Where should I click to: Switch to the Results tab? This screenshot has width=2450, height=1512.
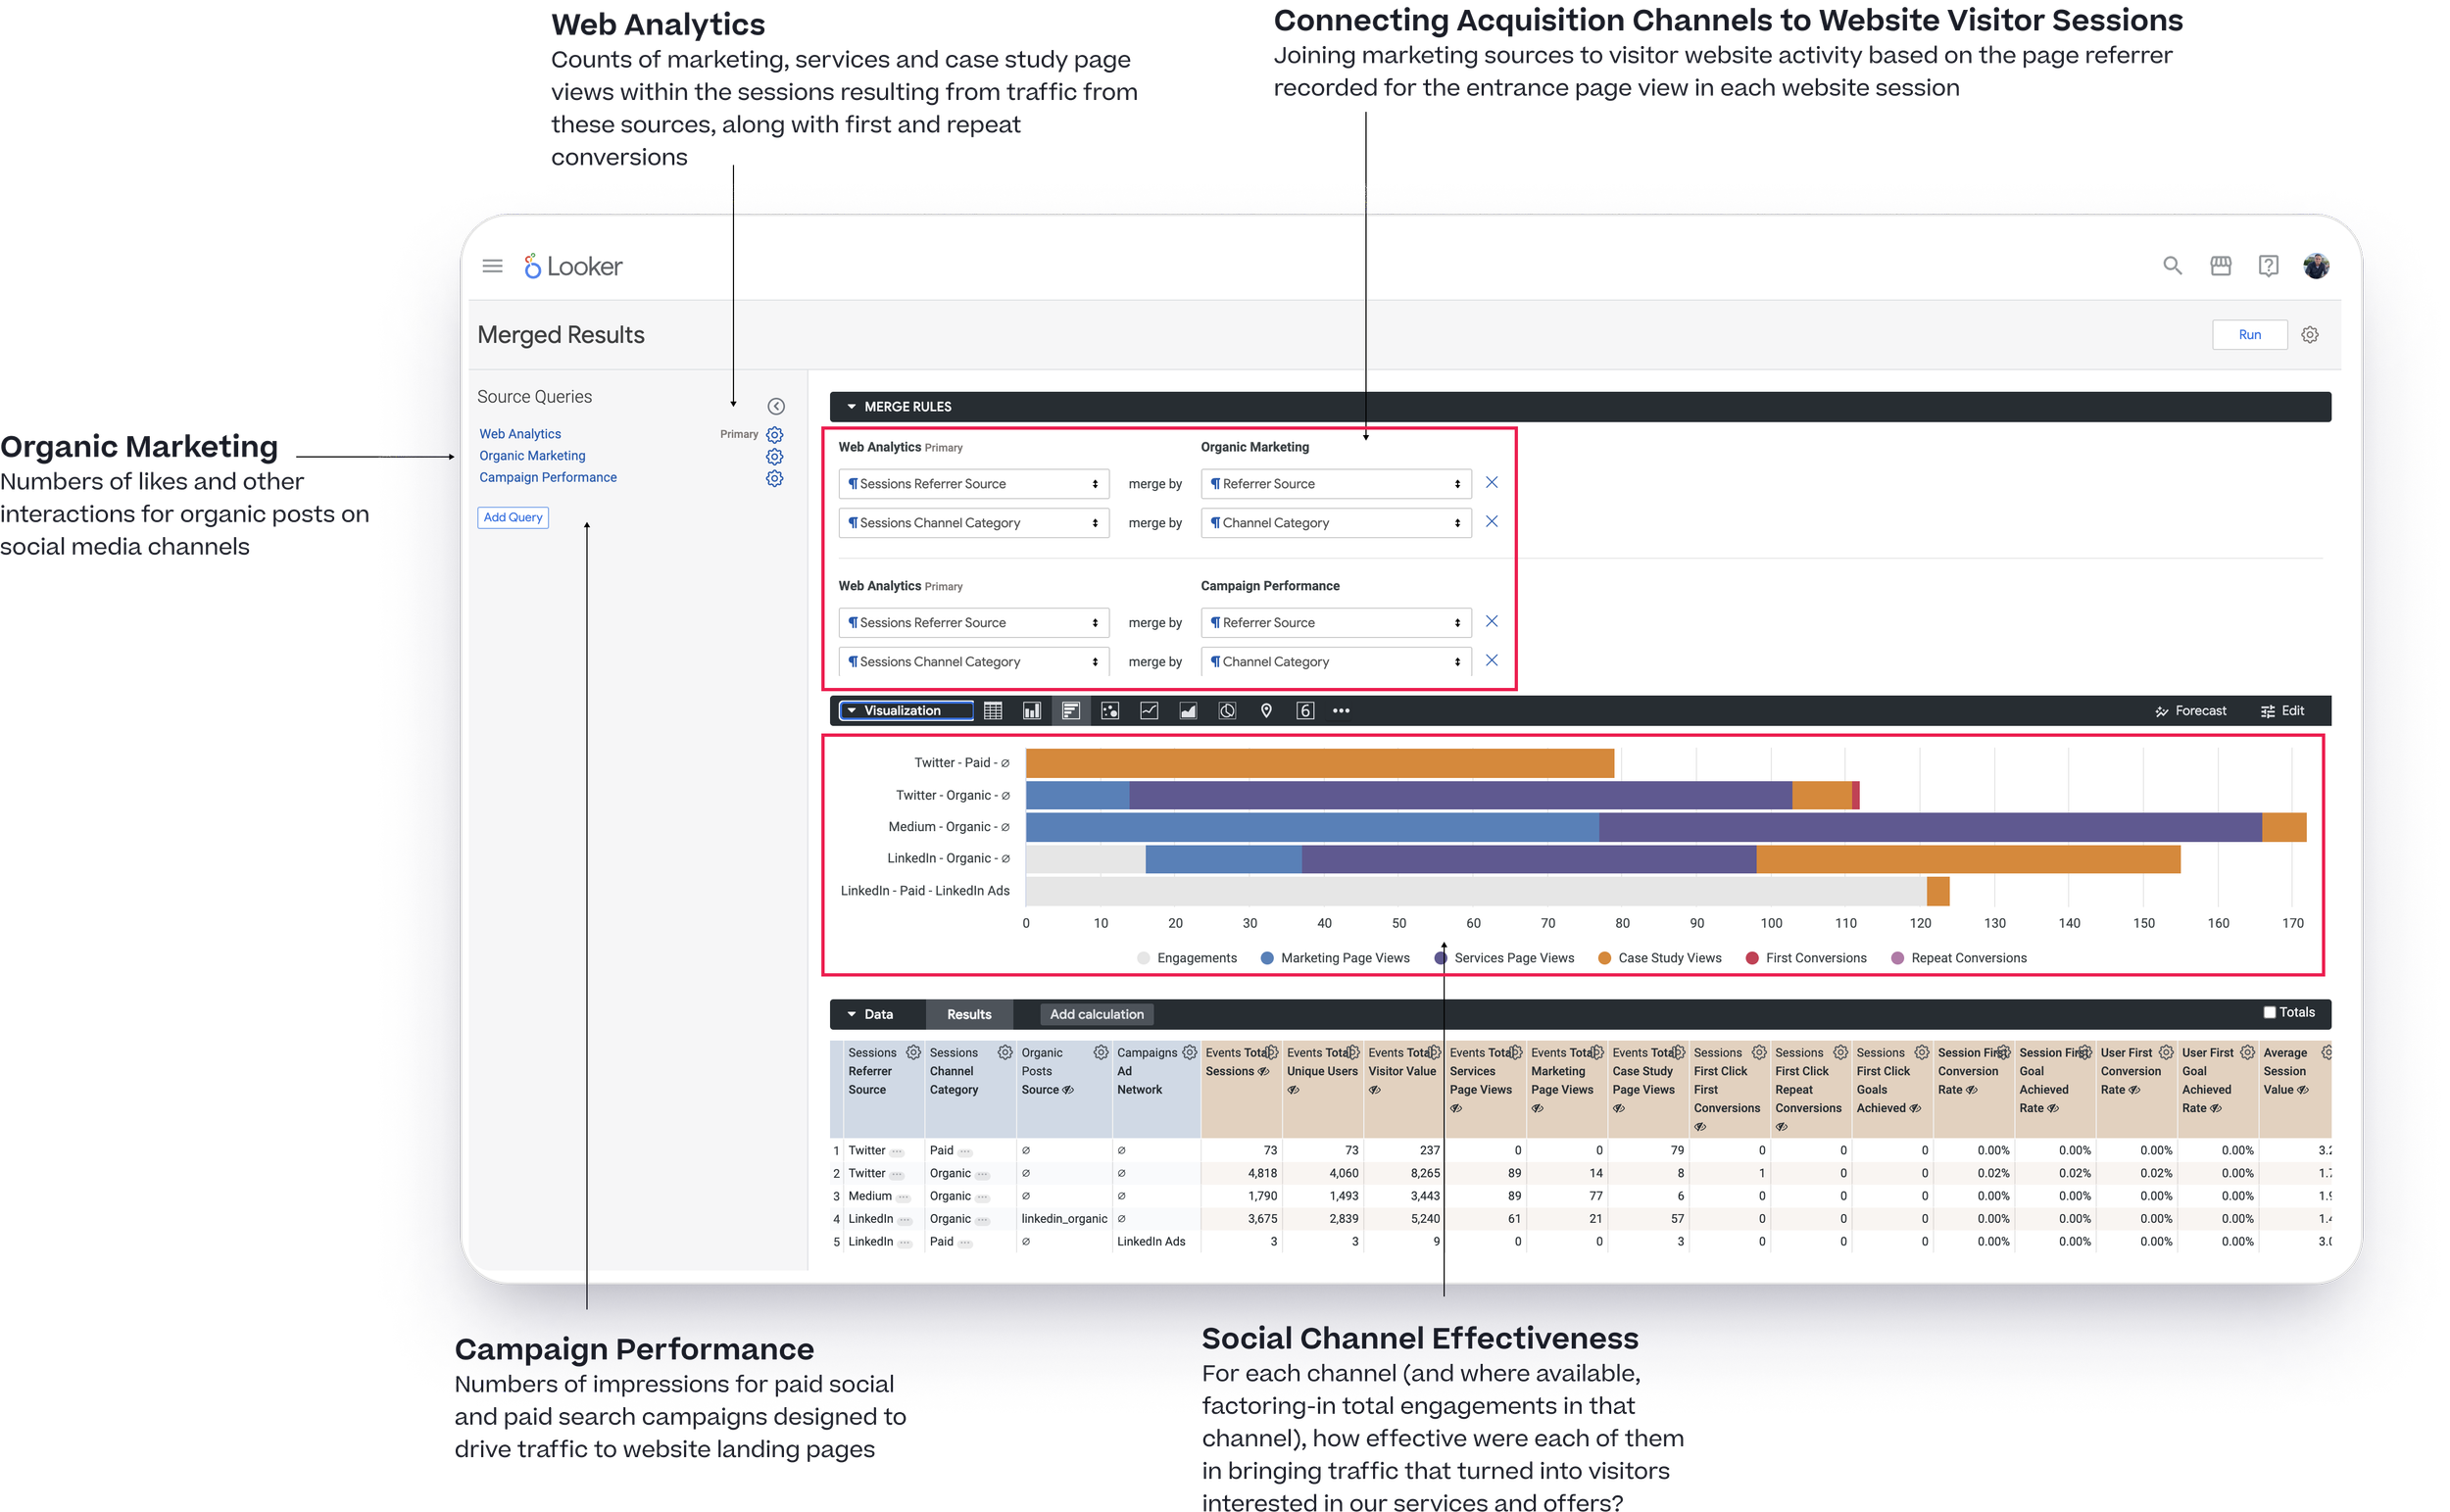click(968, 1014)
